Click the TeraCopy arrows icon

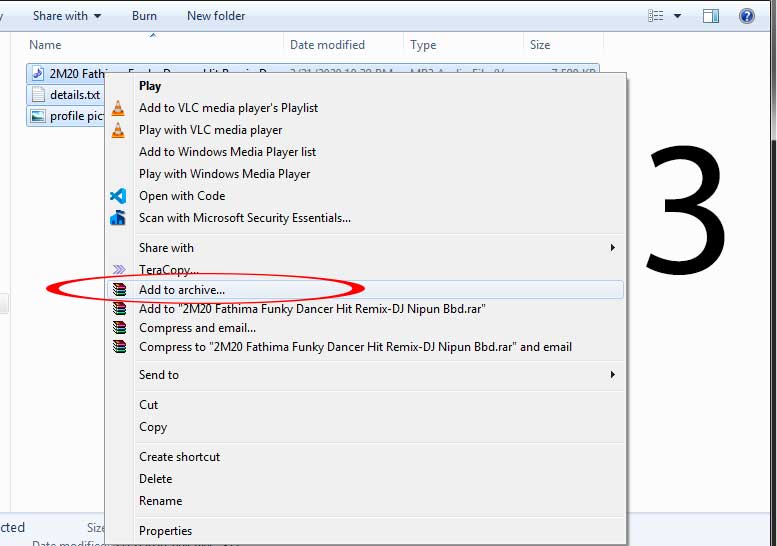[119, 270]
